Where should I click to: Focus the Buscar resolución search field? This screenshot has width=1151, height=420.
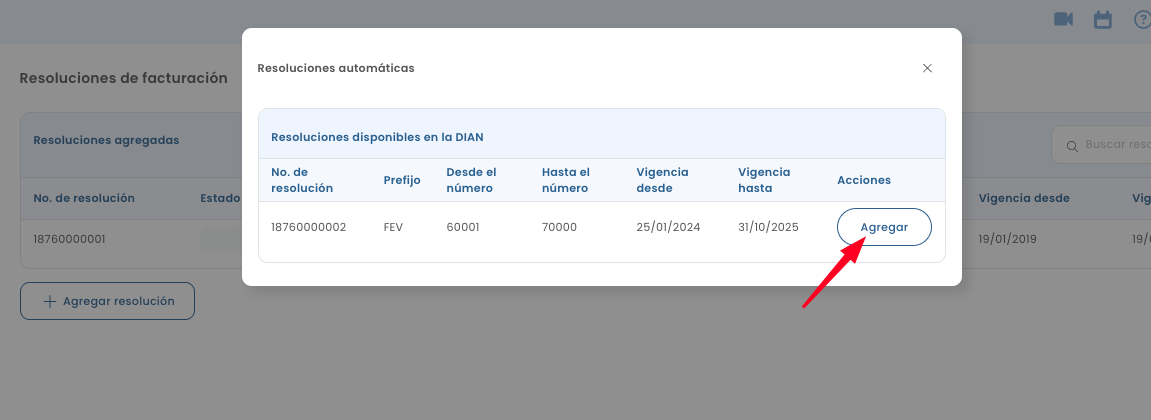point(1115,145)
